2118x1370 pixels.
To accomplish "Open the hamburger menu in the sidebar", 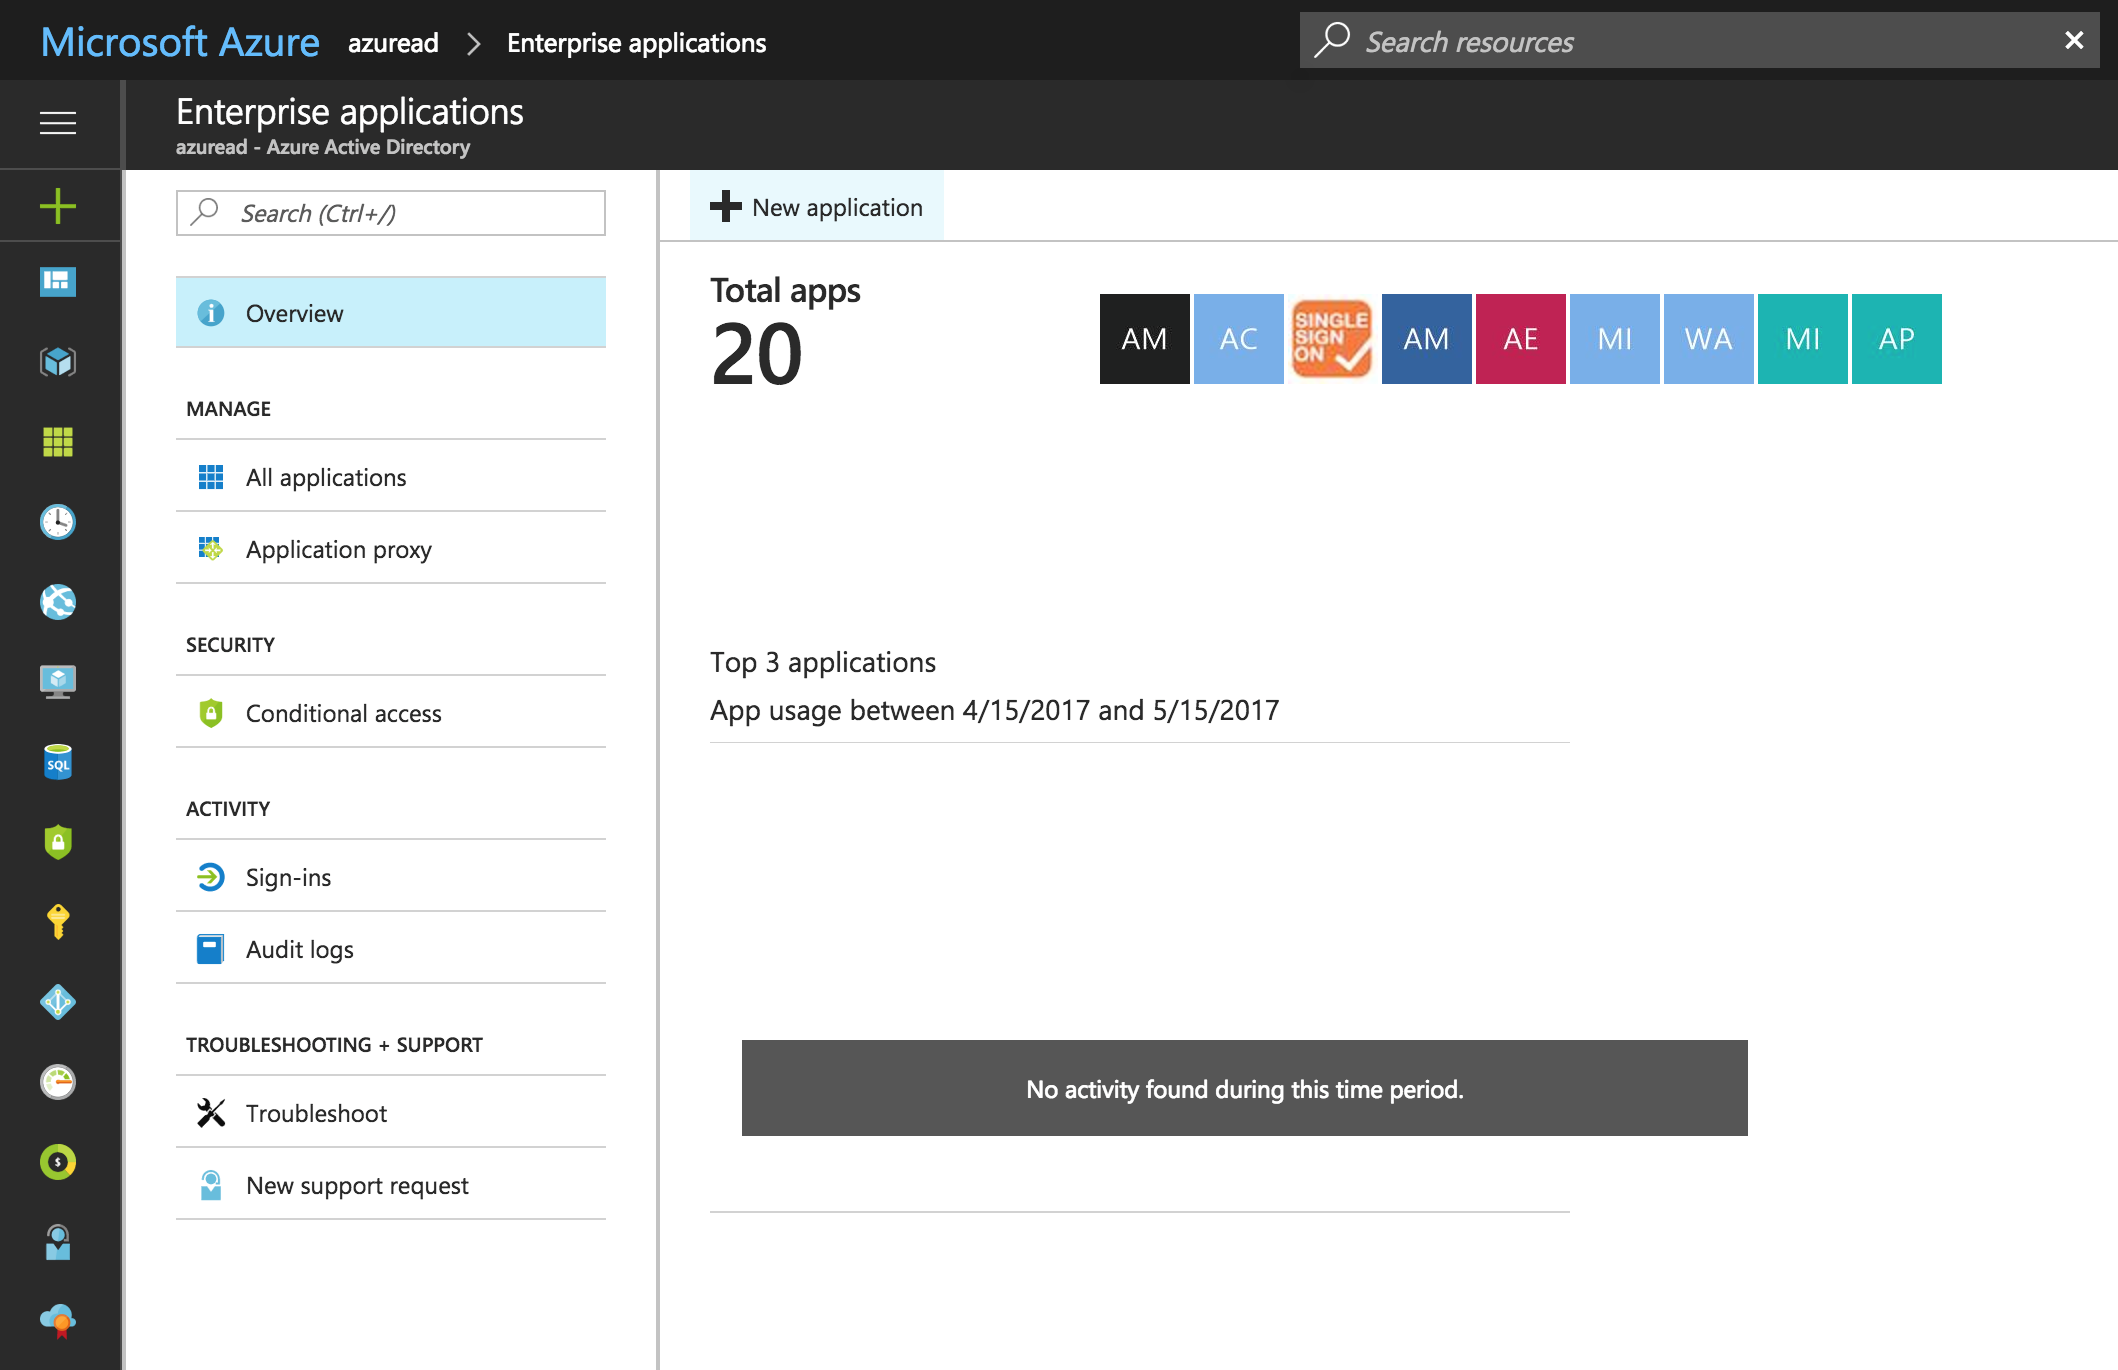I will click(58, 123).
